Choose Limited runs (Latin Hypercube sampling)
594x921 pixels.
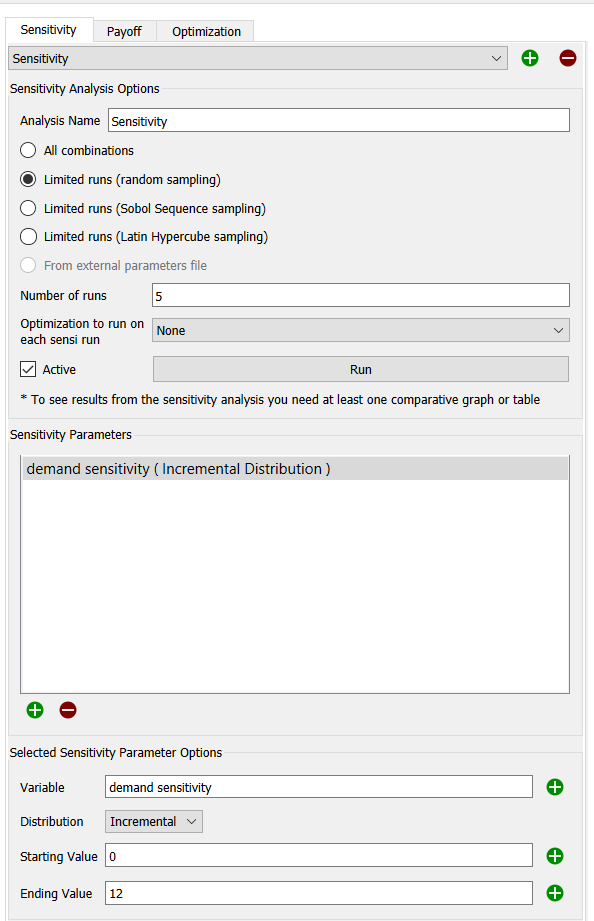(x=28, y=237)
